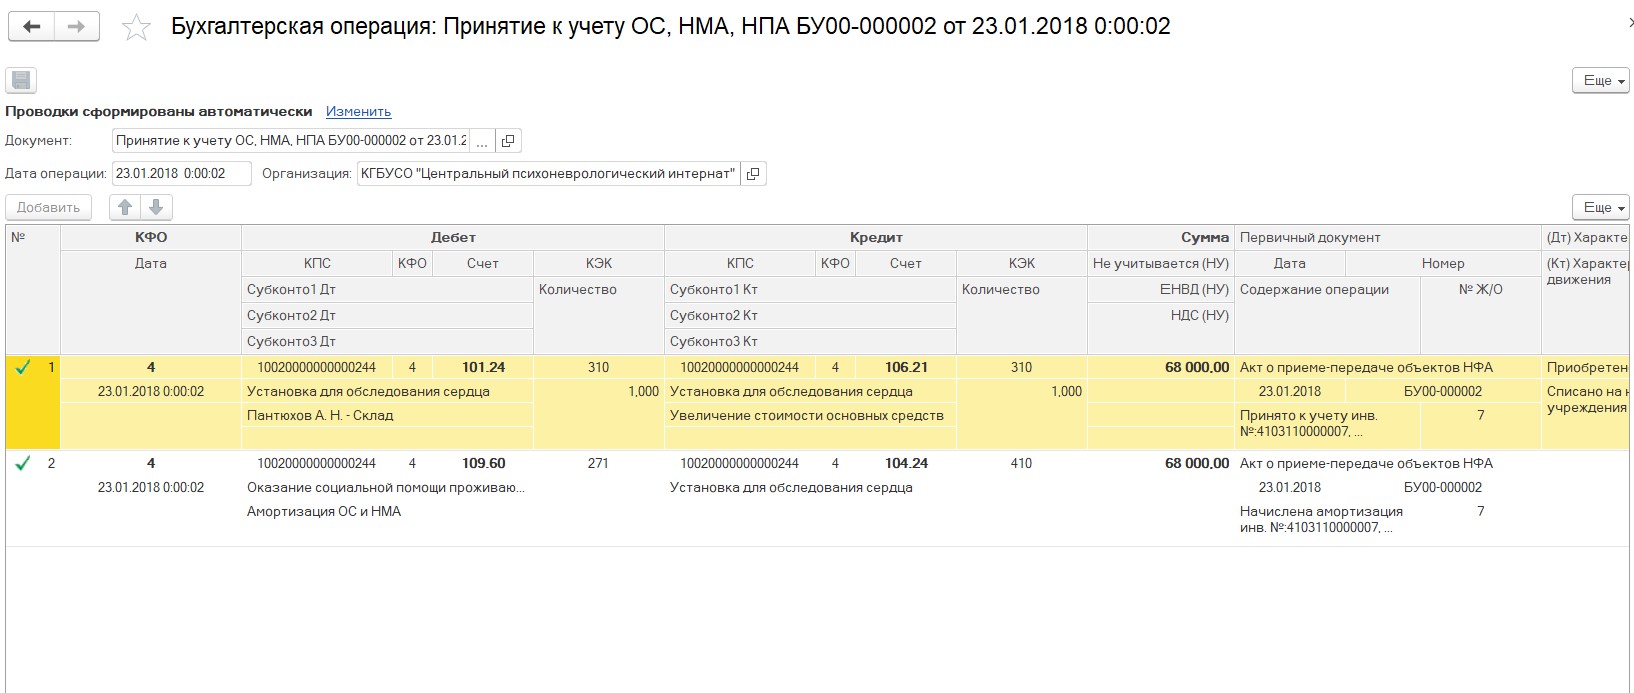Image resolution: width=1634 pixels, height=693 pixels.
Task: Click the Дебет column header
Action: (x=453, y=238)
